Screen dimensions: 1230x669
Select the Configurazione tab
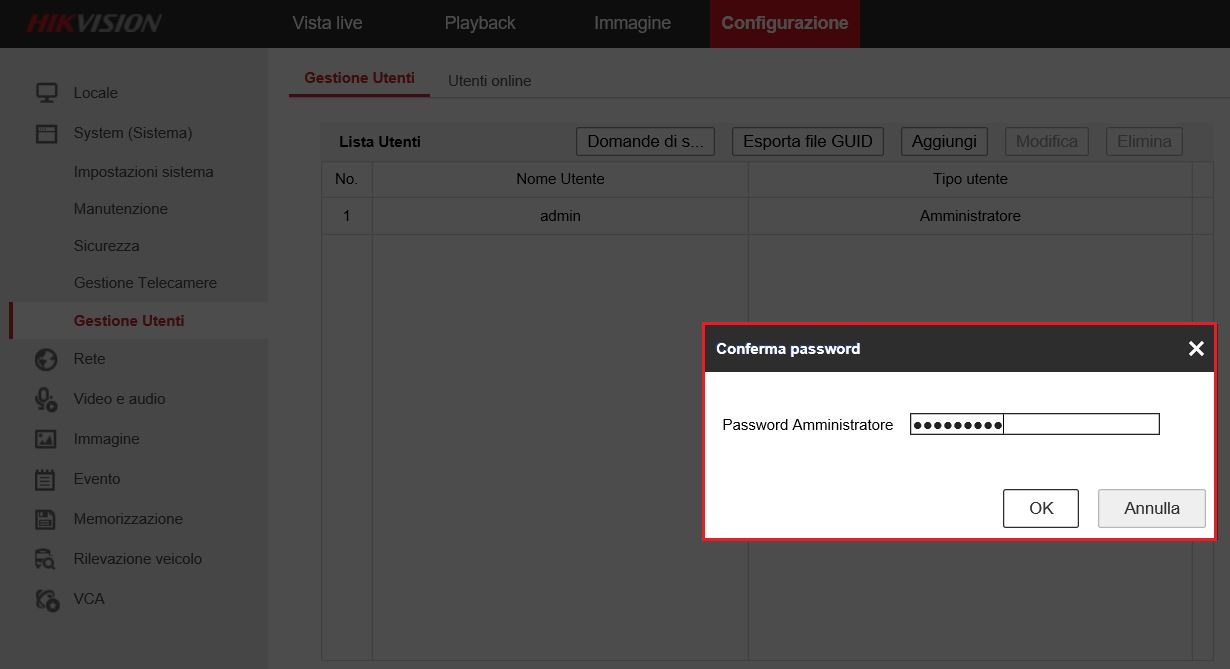(x=785, y=23)
